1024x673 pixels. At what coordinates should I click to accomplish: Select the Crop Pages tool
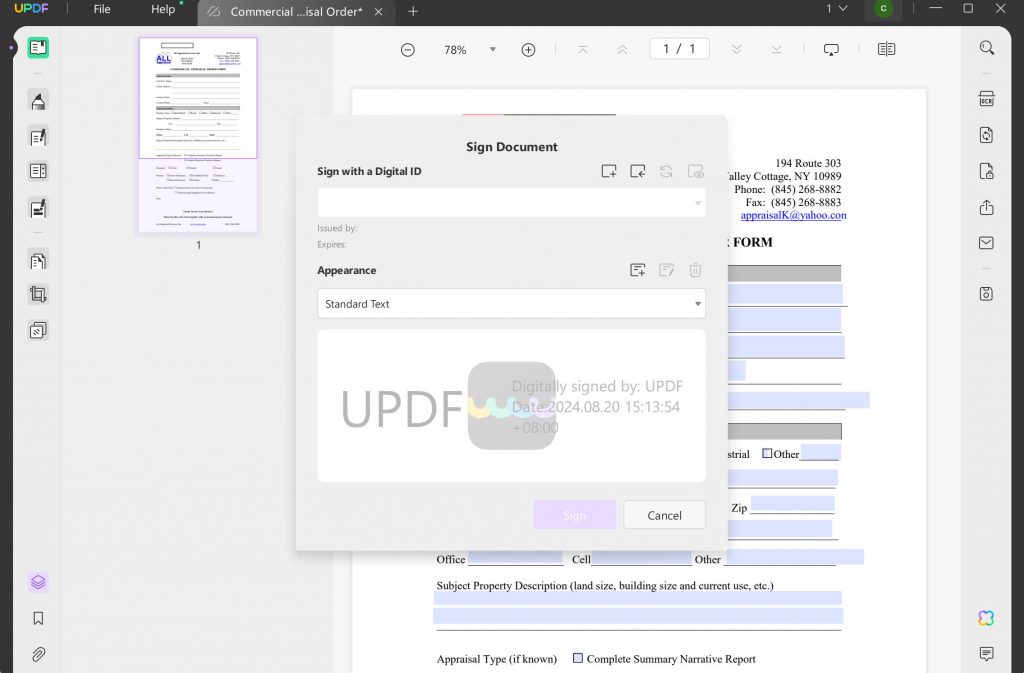click(x=37, y=294)
